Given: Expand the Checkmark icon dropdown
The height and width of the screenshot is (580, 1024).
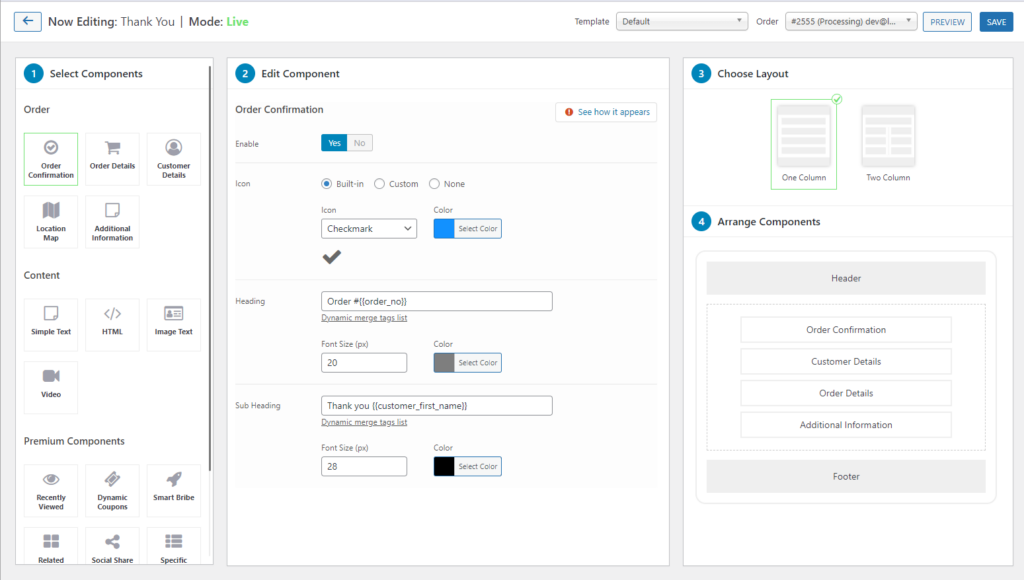Looking at the screenshot, I should coord(369,229).
